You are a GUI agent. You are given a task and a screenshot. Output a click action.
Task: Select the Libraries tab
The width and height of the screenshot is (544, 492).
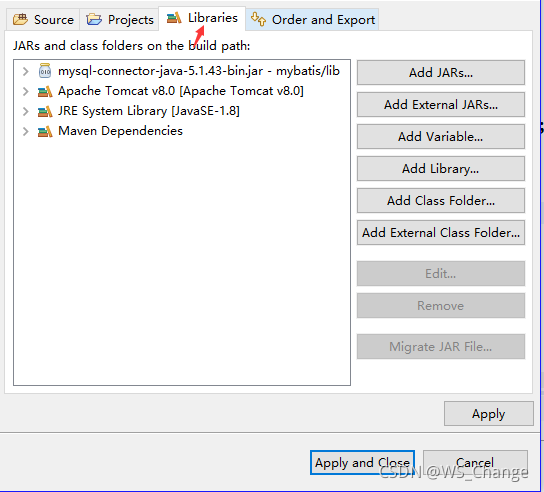pos(202,18)
